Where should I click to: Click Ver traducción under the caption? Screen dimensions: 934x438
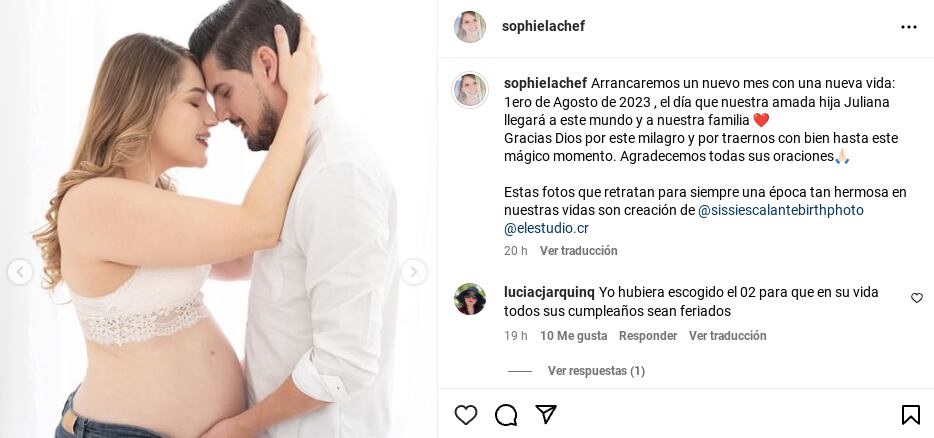point(578,251)
